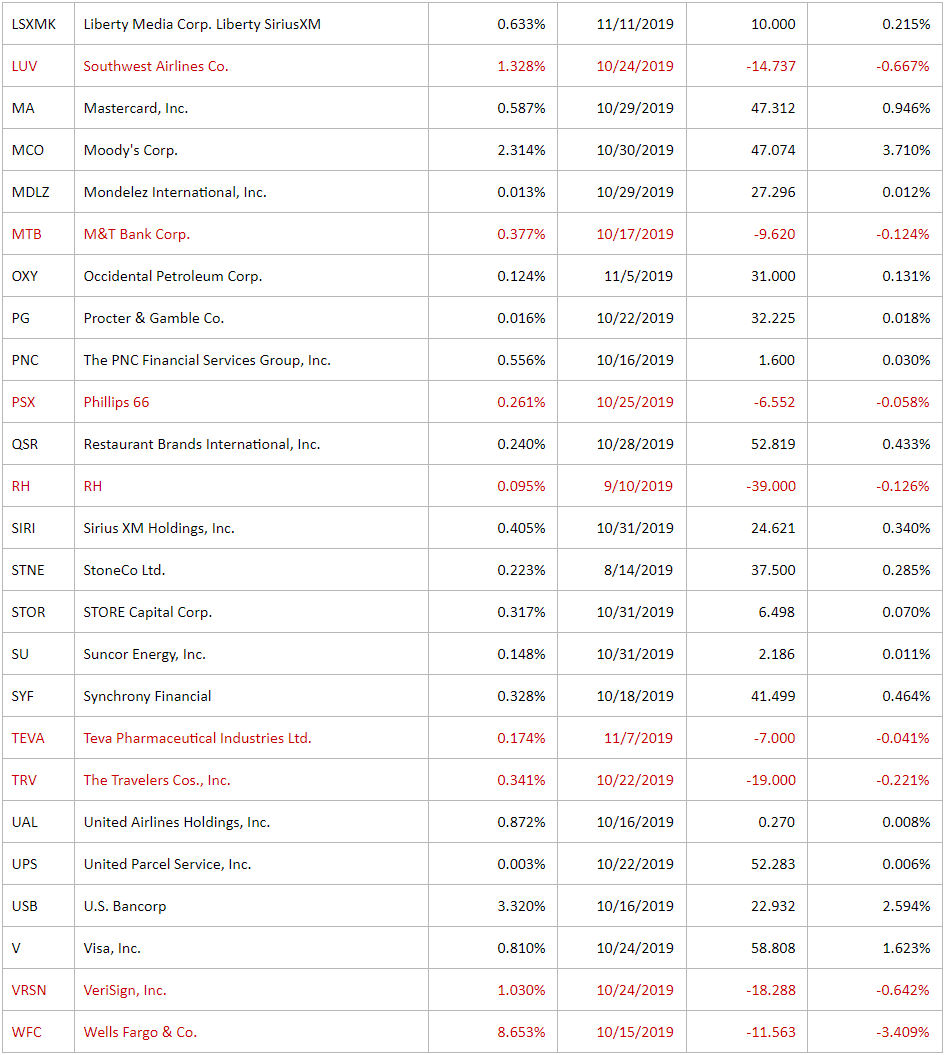Select the Wells Fargo & Co. name
The width and height of the screenshot is (945, 1055).
coord(139,1032)
